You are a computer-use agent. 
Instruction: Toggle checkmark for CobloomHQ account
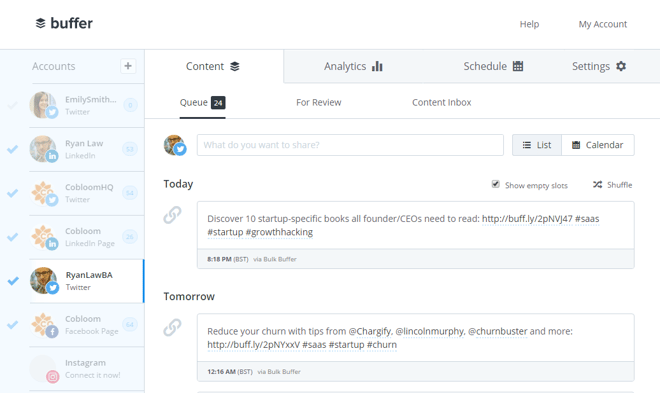(13, 193)
